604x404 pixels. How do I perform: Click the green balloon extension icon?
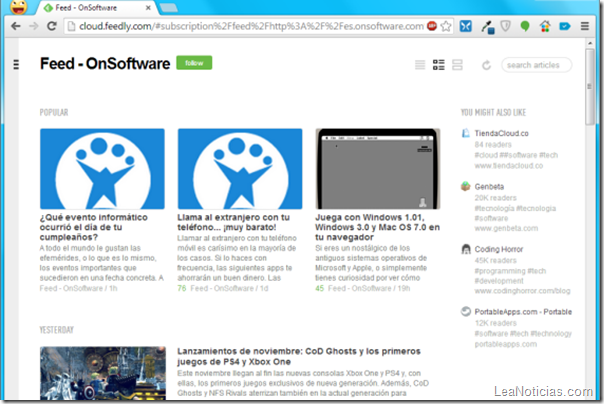[525, 26]
